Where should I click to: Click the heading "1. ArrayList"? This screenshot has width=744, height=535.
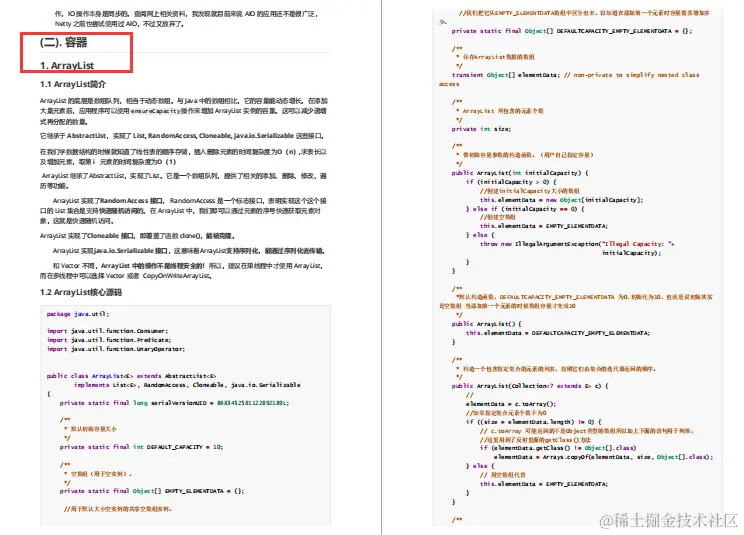pyautogui.click(x=67, y=65)
